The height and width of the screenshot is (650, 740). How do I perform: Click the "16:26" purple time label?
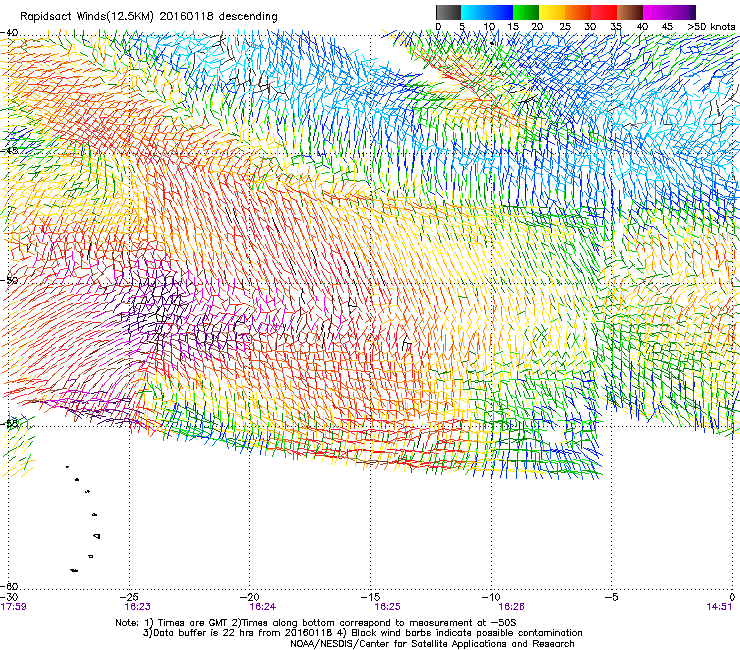pyautogui.click(x=512, y=607)
